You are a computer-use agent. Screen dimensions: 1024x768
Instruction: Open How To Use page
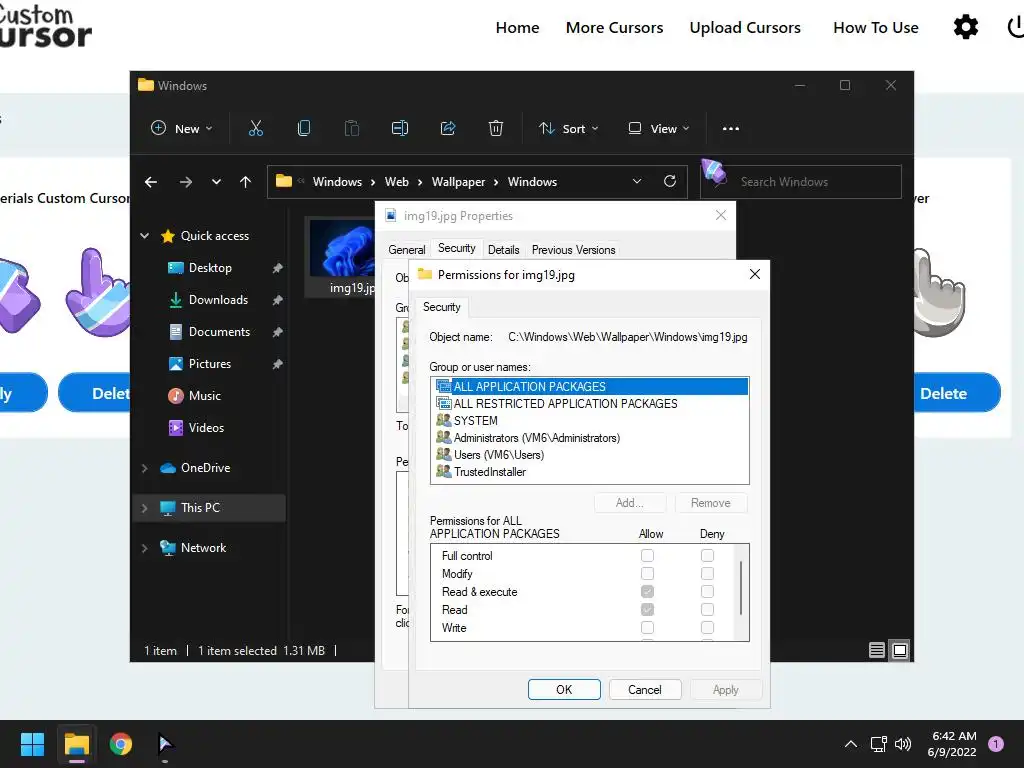click(876, 27)
